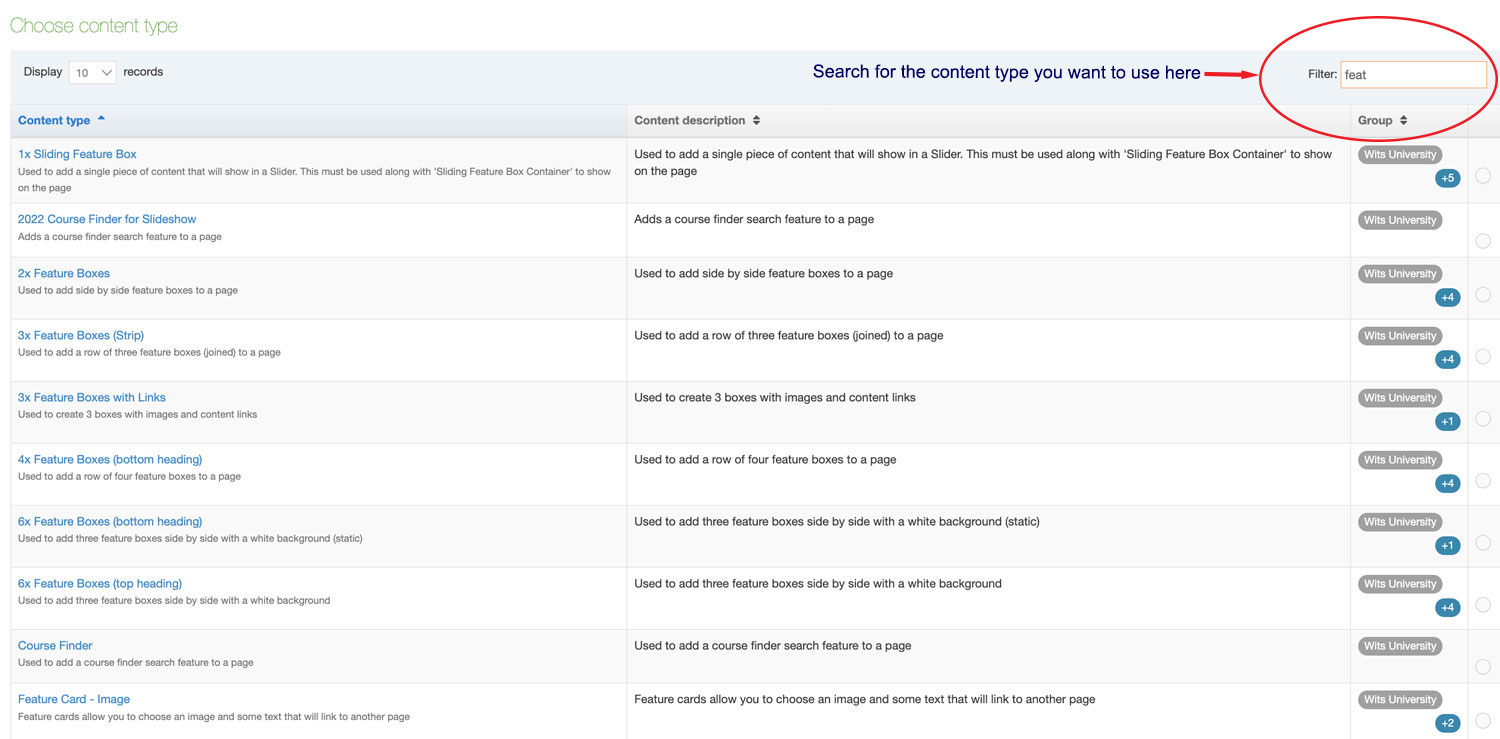The width and height of the screenshot is (1500, 739).
Task: Open the Course Finder content type
Action: pos(55,645)
